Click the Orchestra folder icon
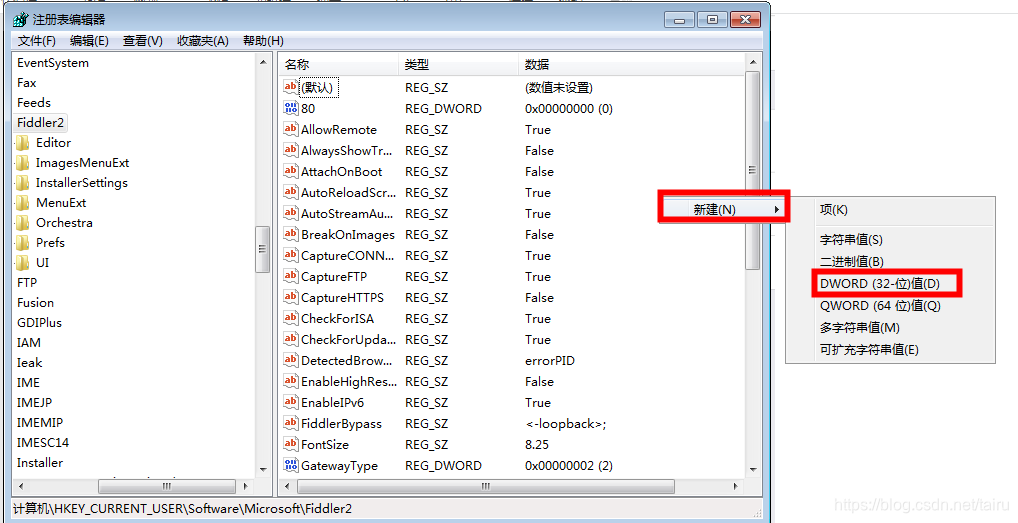The width and height of the screenshot is (1018, 523). tap(23, 223)
